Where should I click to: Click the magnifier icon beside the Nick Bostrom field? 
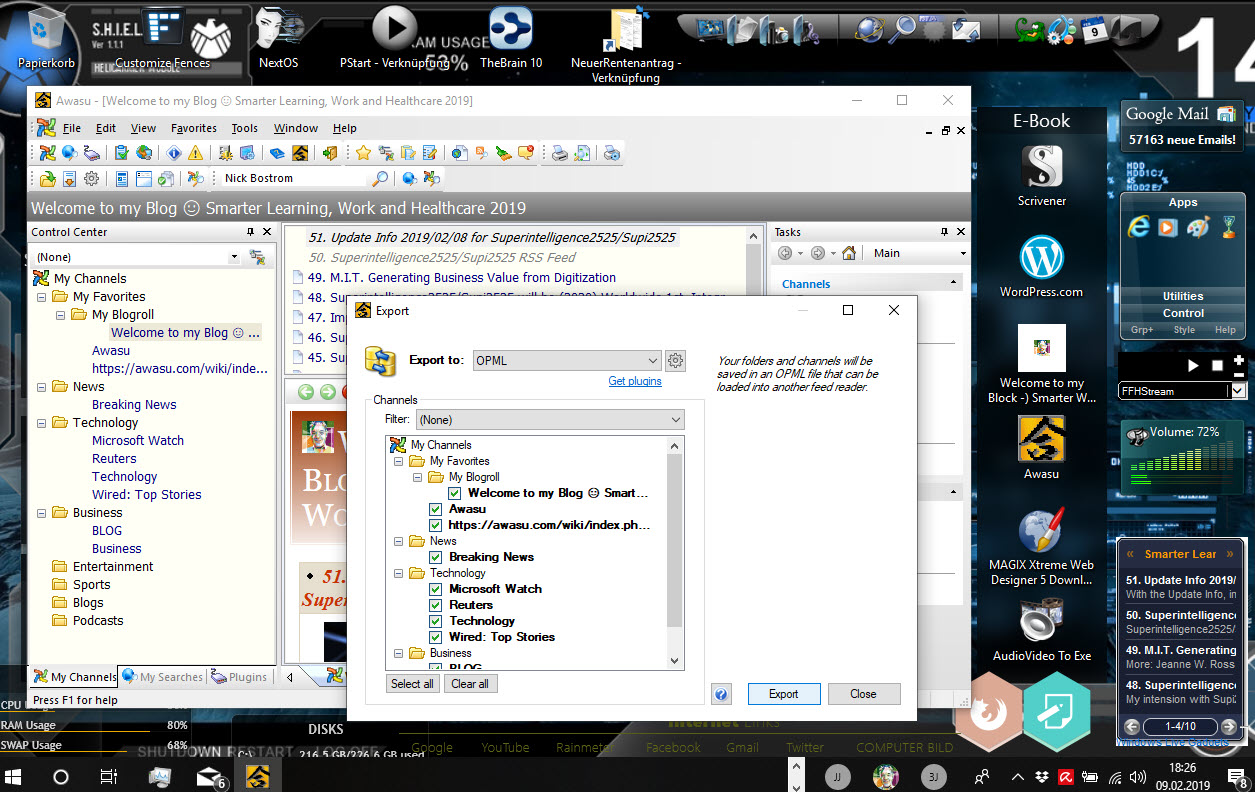pyautogui.click(x=380, y=178)
